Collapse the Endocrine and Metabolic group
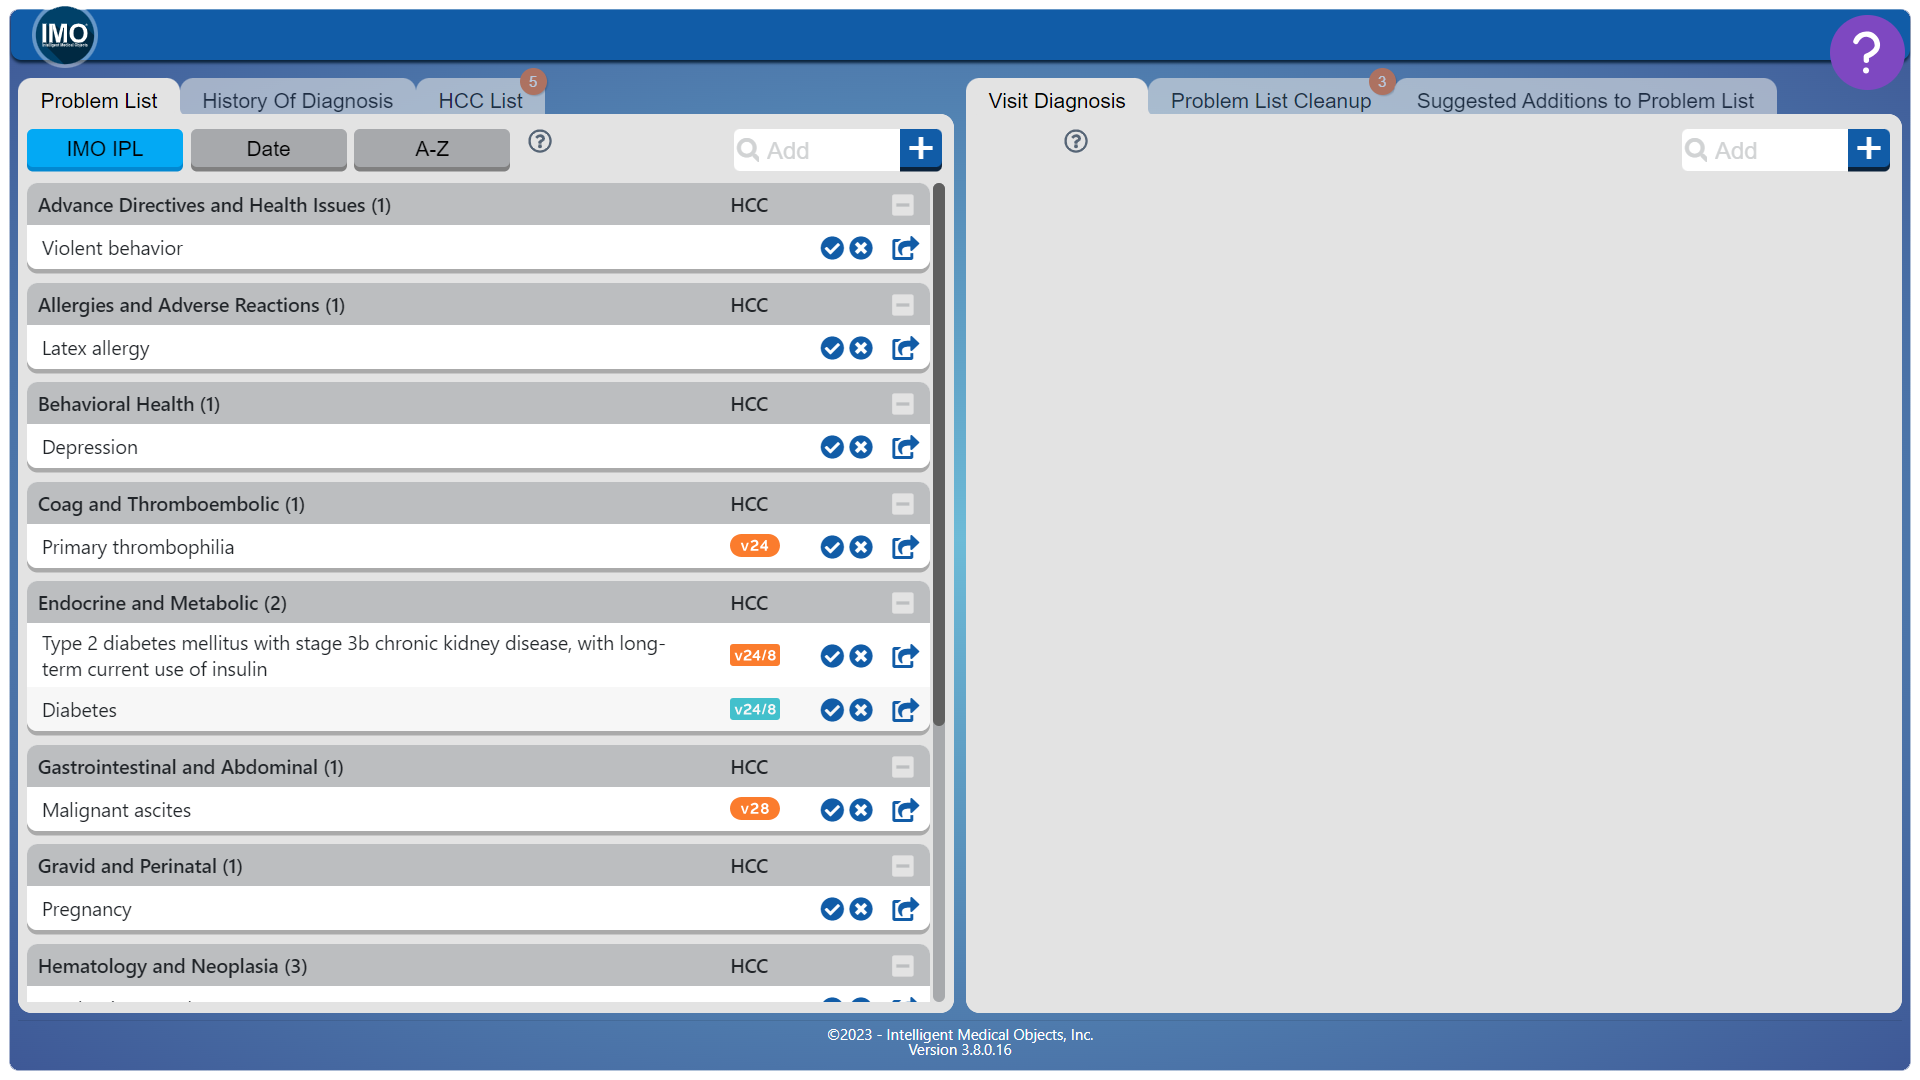This screenshot has height=1080, width=1920. [903, 603]
